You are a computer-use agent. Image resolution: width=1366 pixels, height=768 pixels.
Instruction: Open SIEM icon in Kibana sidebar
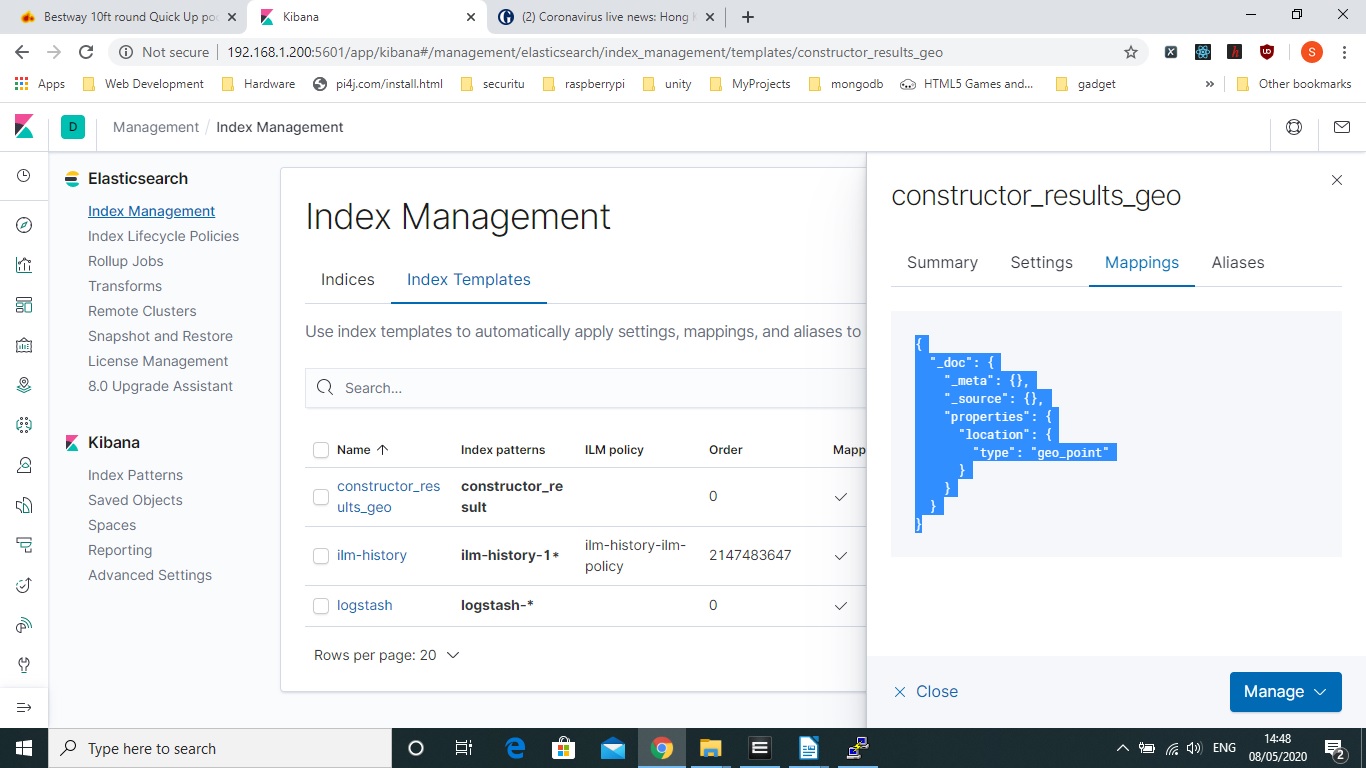24,625
